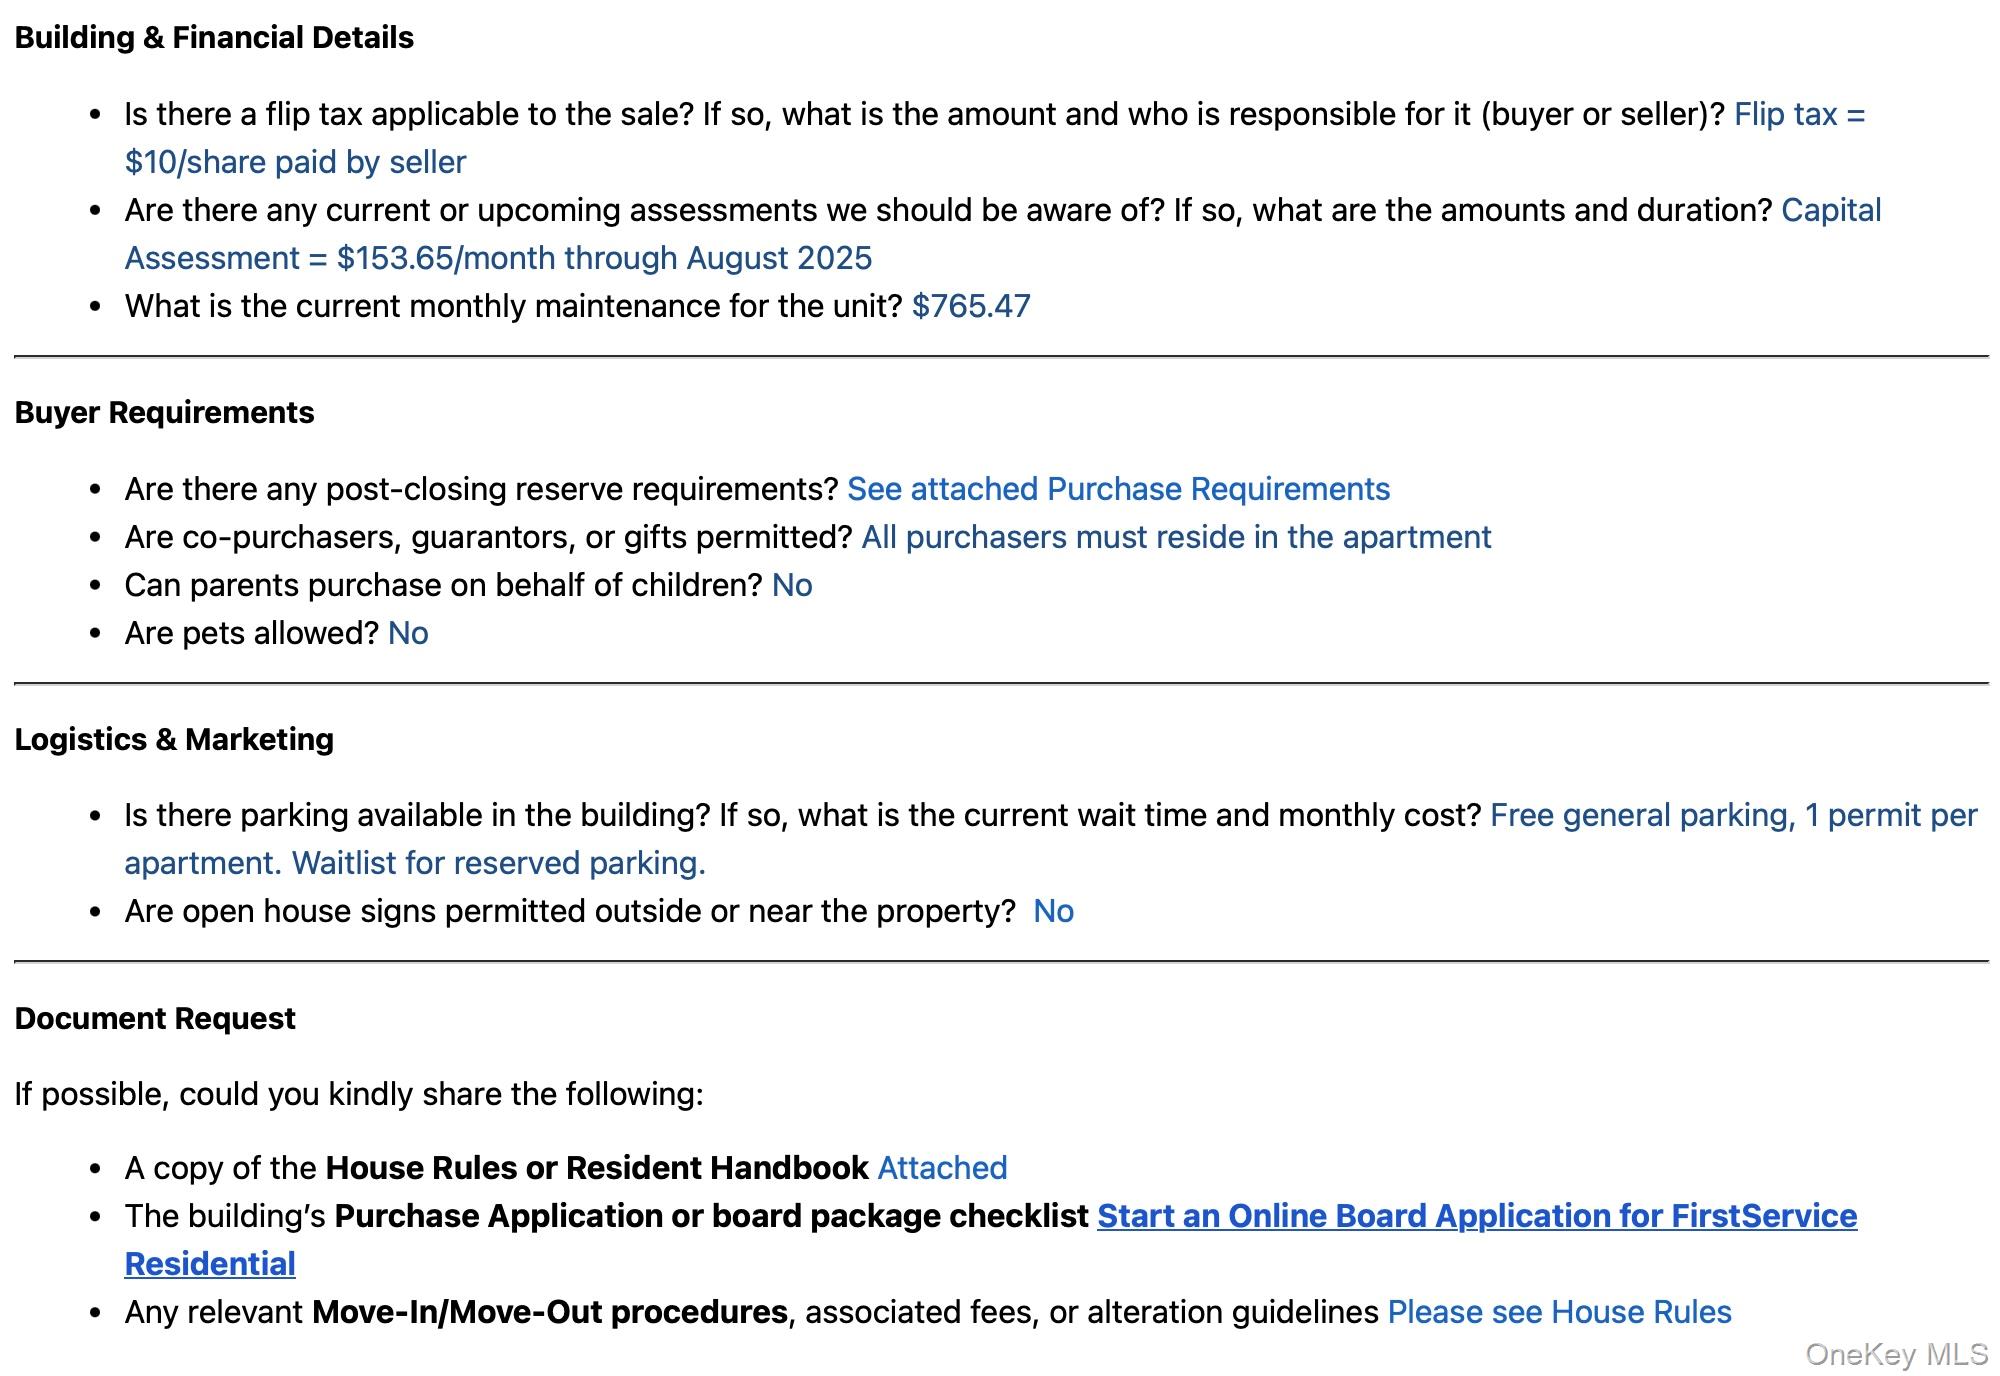Click 'No' after parents purchase question
Image resolution: width=2000 pixels, height=1376 pixels.
tap(792, 585)
